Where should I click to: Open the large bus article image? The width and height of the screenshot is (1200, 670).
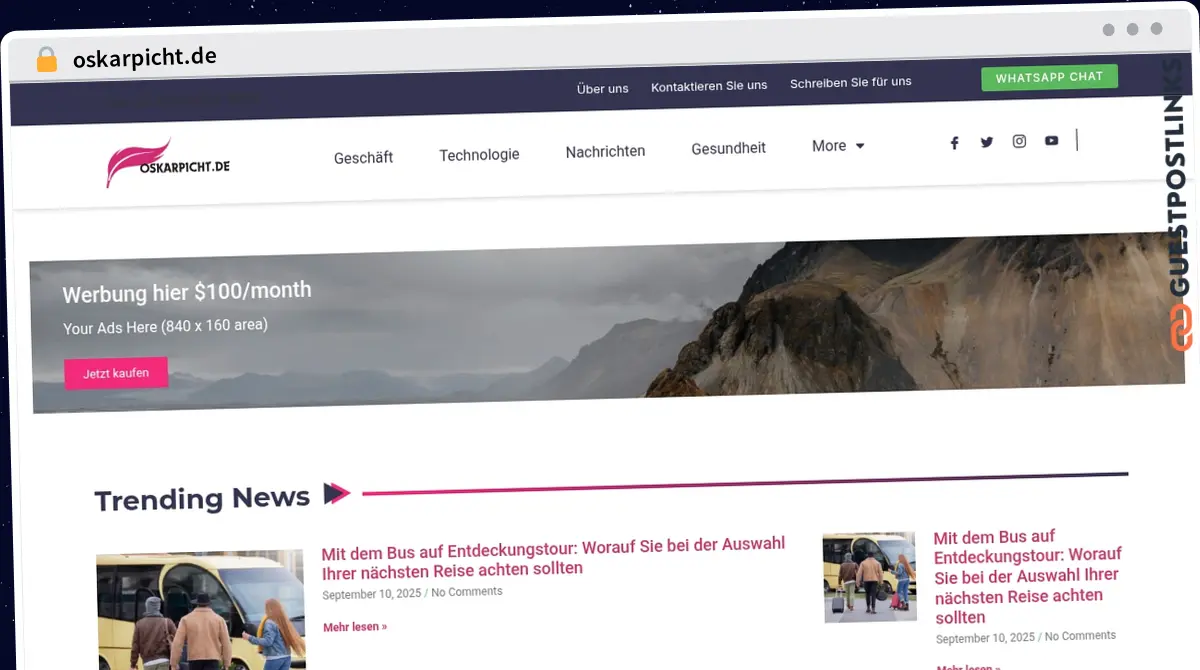[200, 610]
